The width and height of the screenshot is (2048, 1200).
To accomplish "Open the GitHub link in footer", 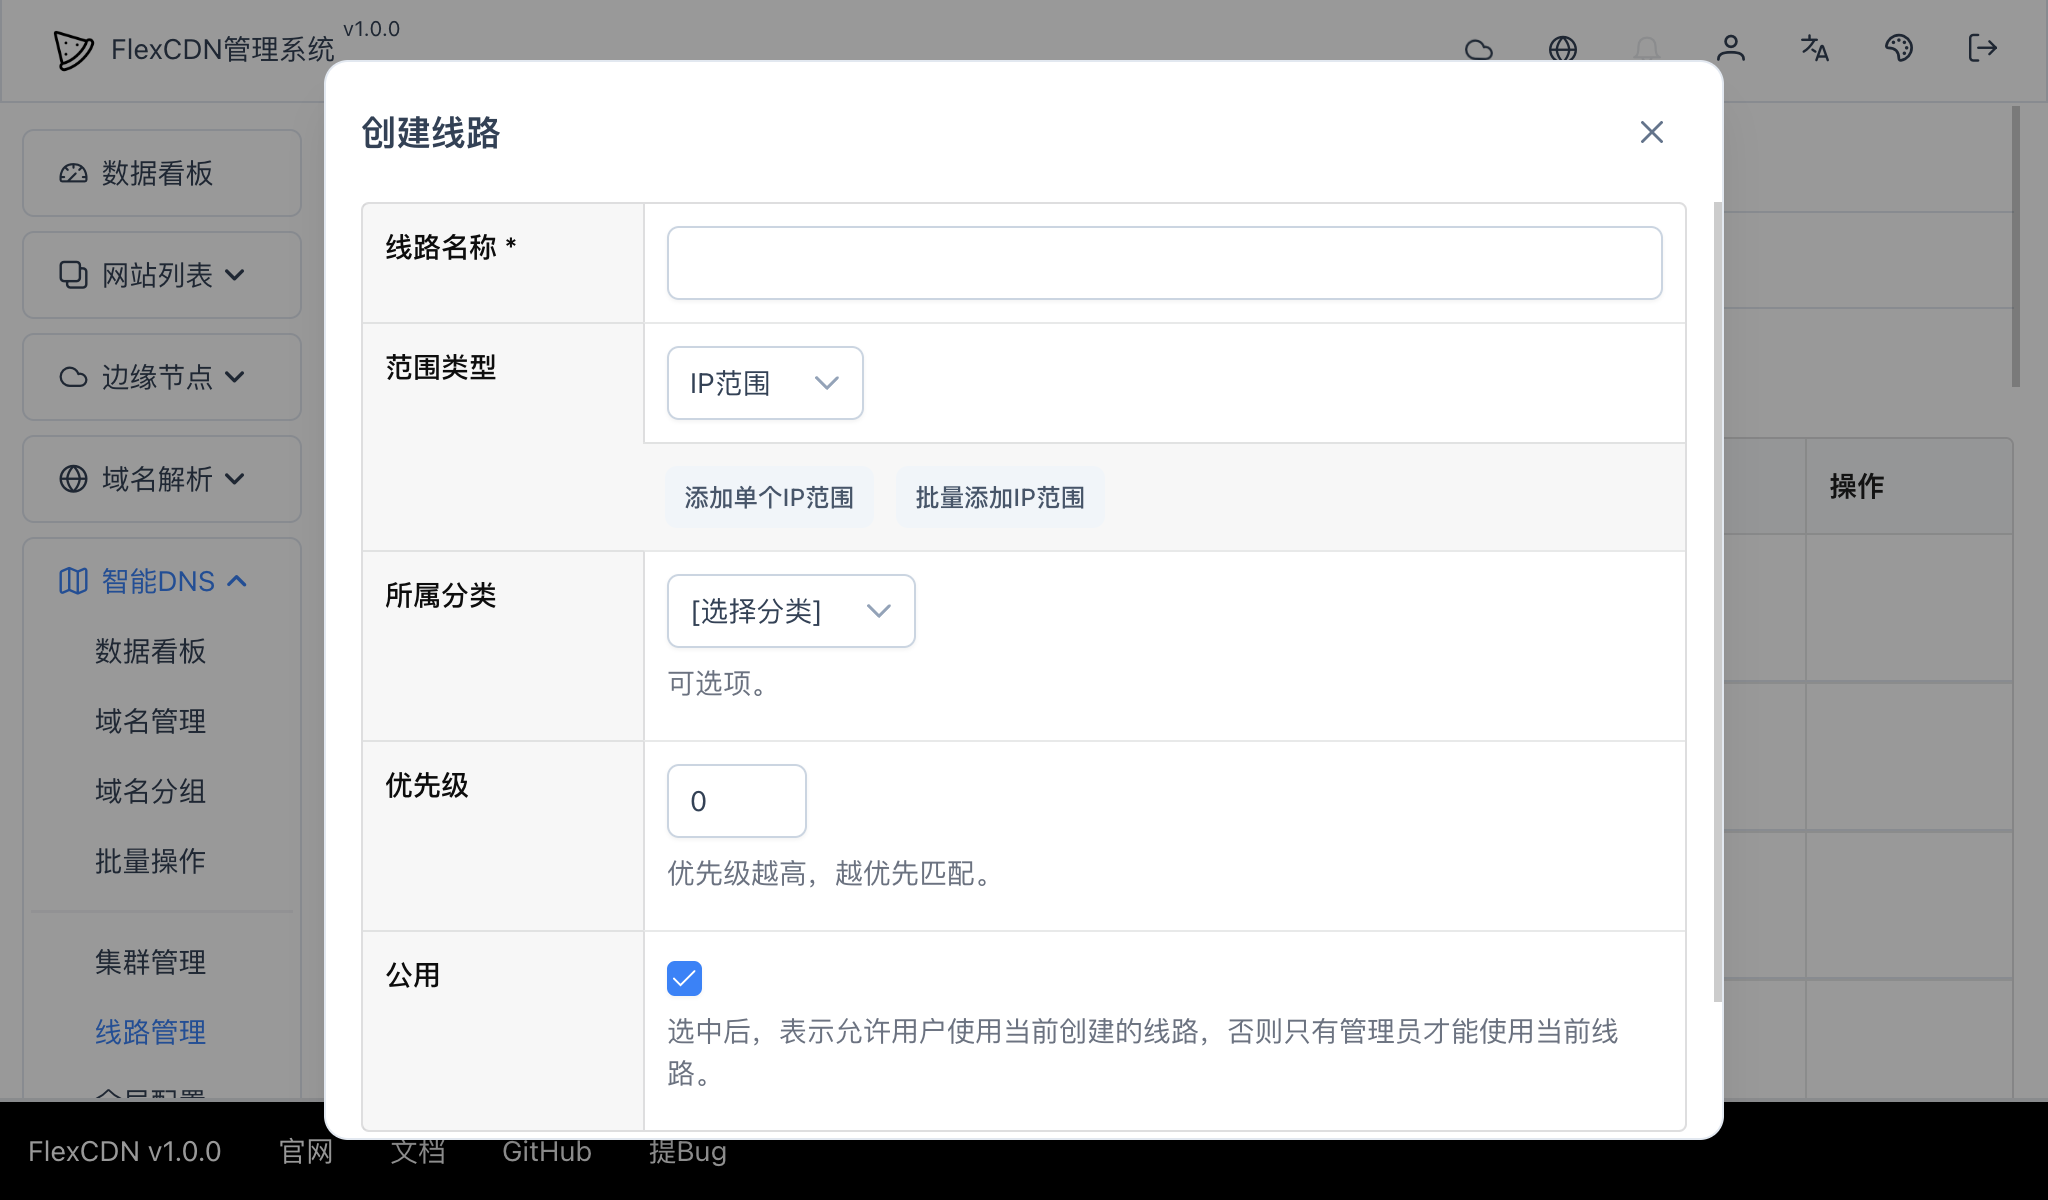I will point(546,1151).
